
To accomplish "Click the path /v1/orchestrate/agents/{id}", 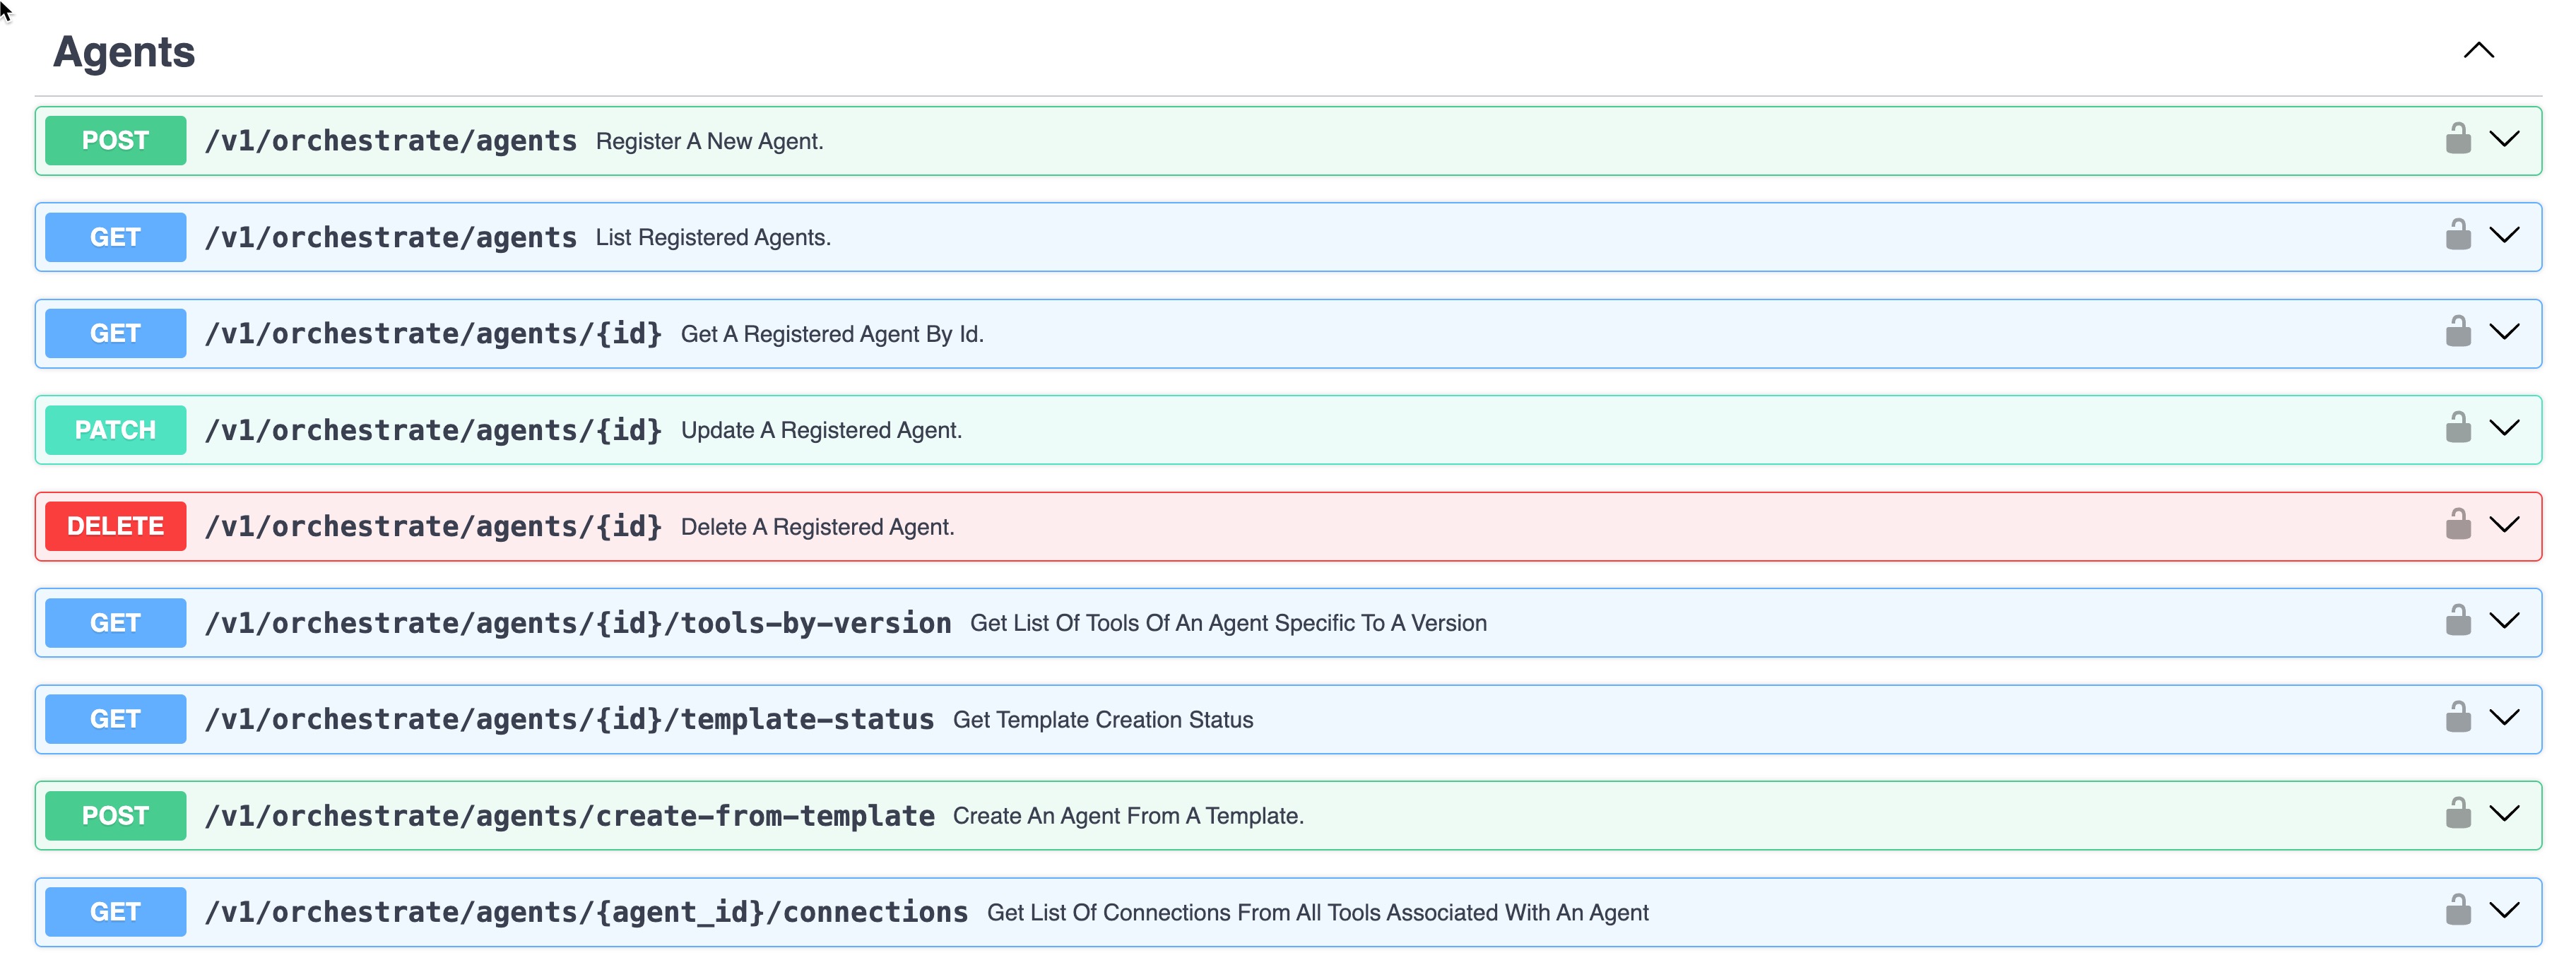I will tap(434, 333).
